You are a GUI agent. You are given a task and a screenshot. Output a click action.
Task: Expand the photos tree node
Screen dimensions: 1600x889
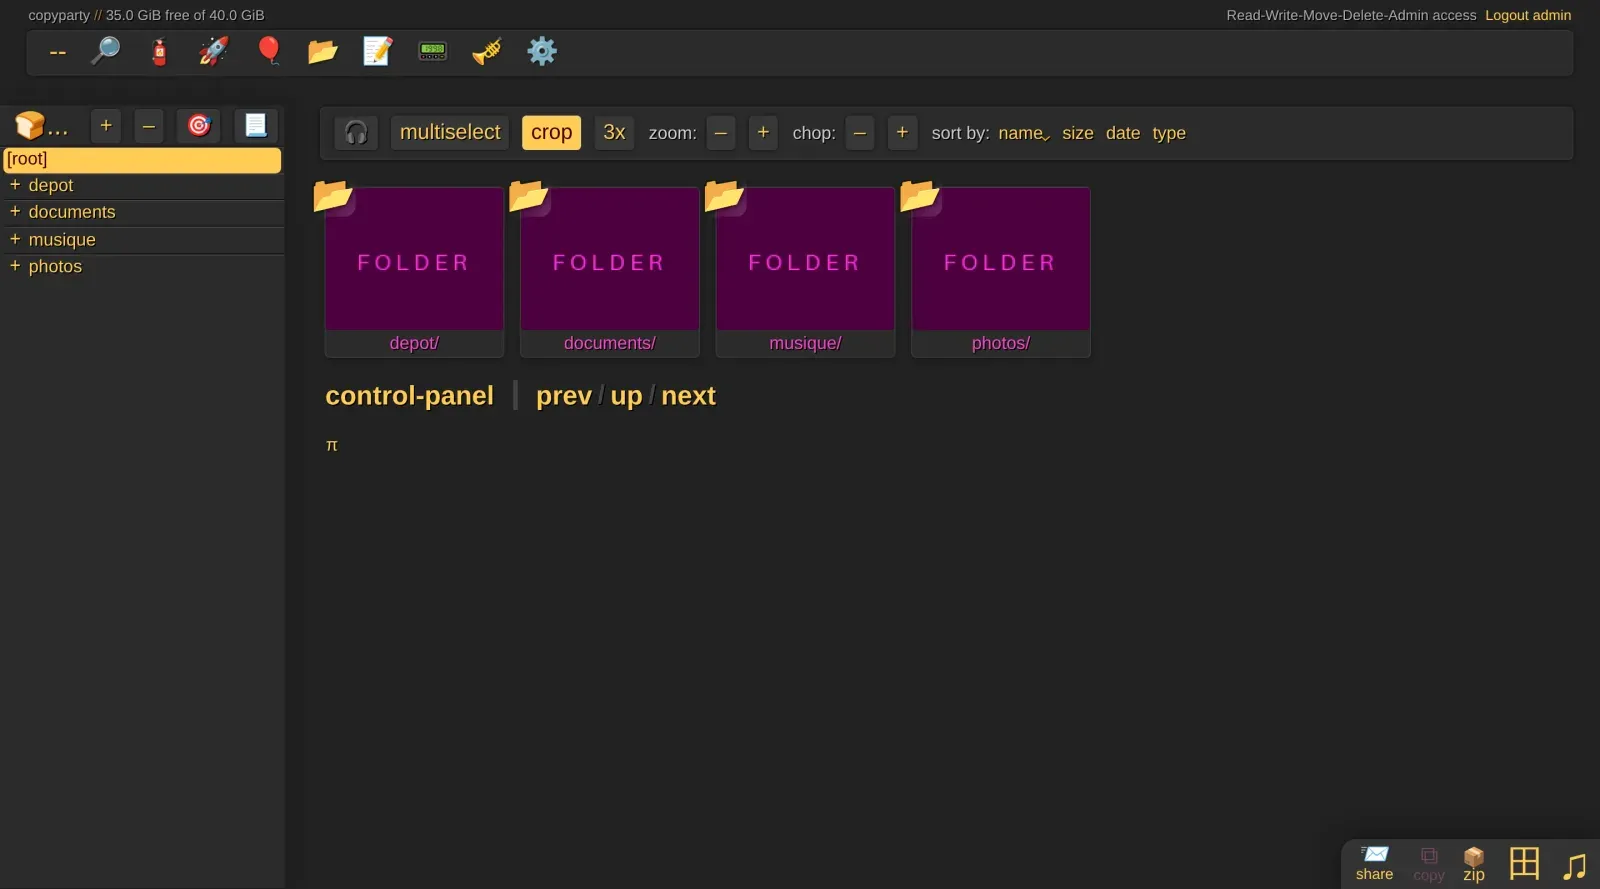point(15,266)
